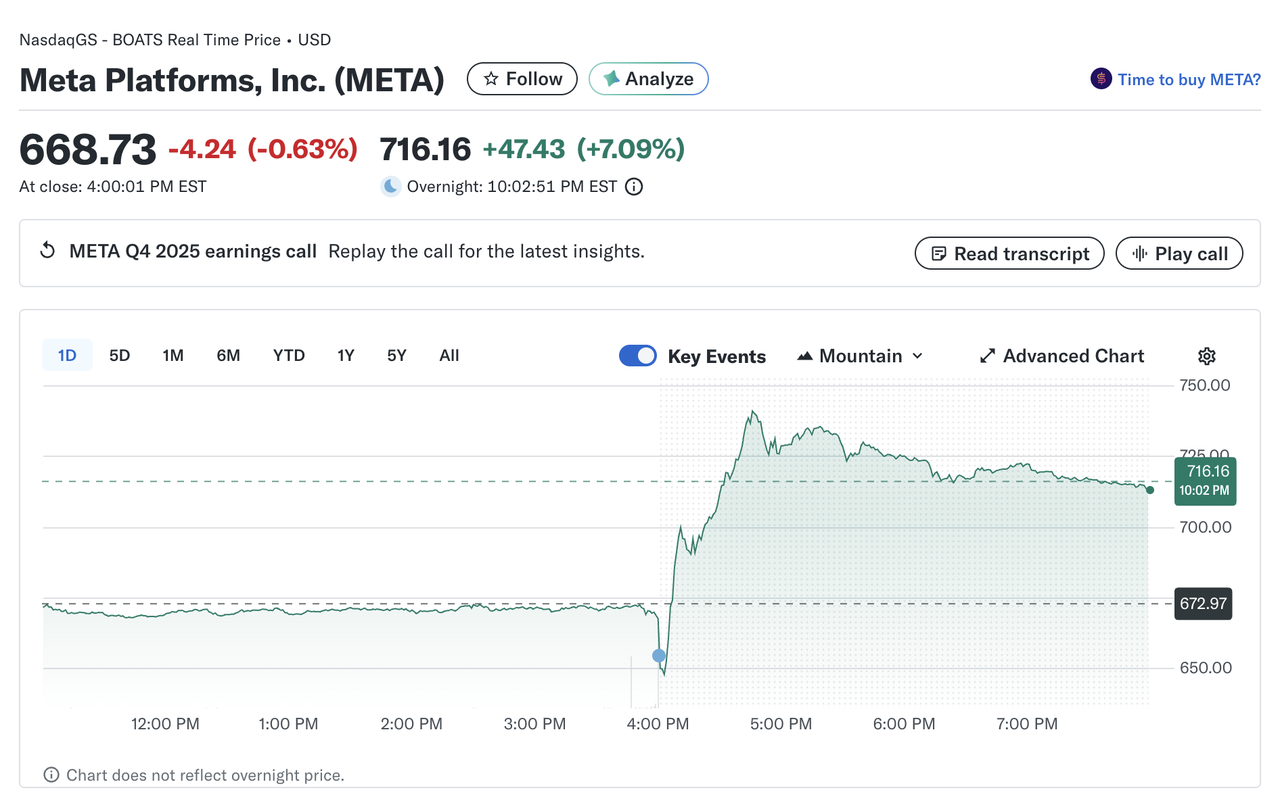Click the transcript document icon

(x=938, y=253)
